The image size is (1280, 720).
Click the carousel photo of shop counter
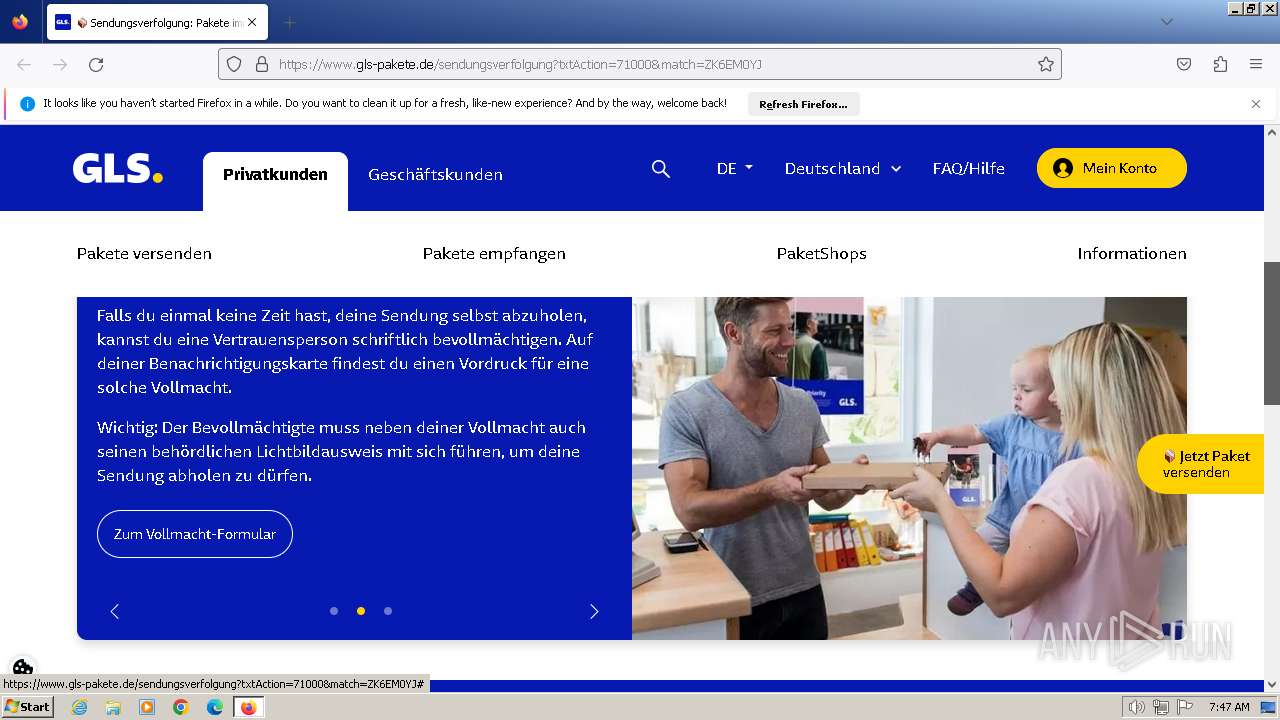pos(909,468)
